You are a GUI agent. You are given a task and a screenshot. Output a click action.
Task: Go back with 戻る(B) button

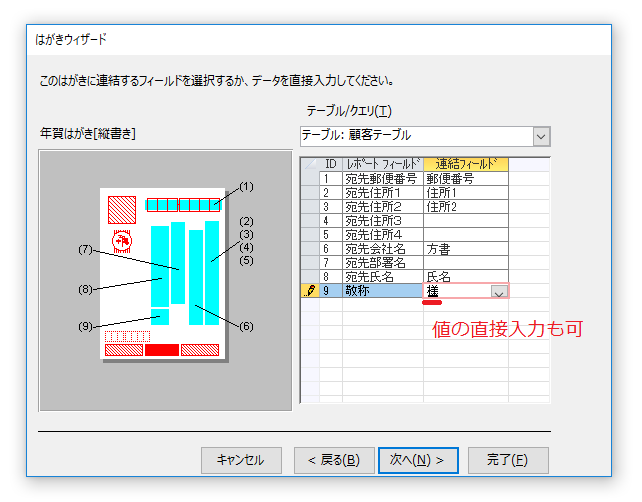point(334,460)
